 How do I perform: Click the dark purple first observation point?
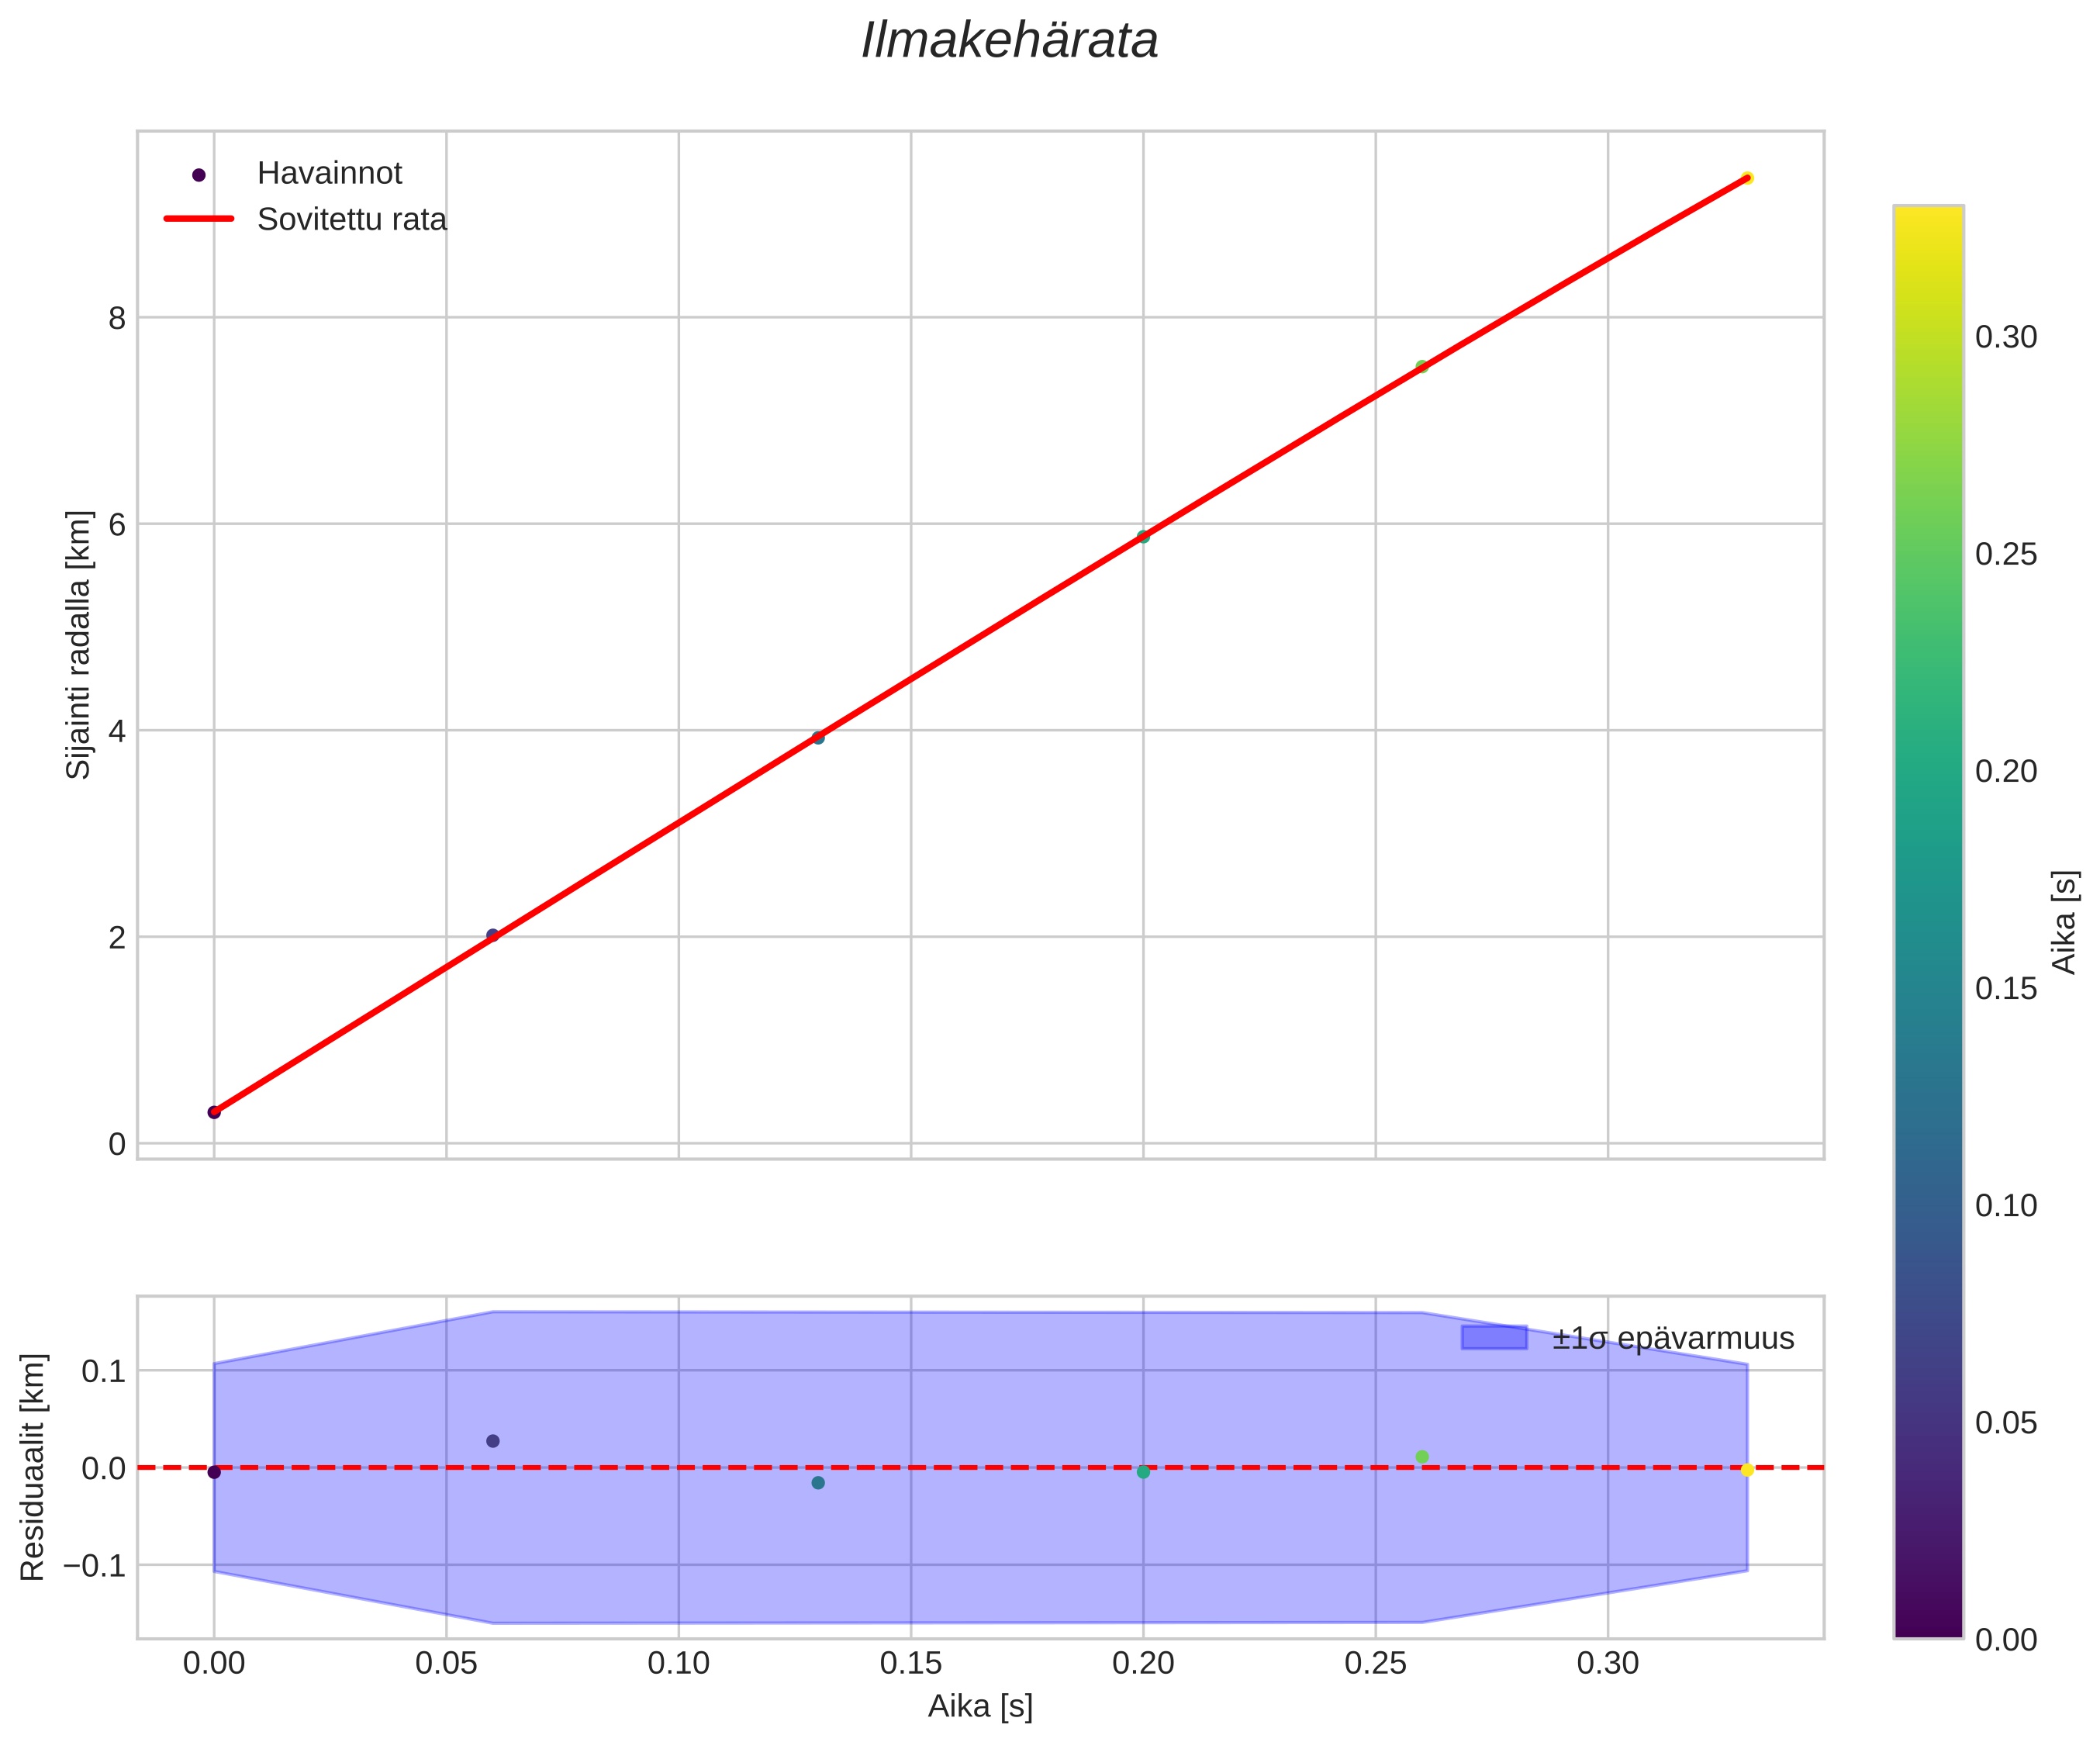point(214,1112)
